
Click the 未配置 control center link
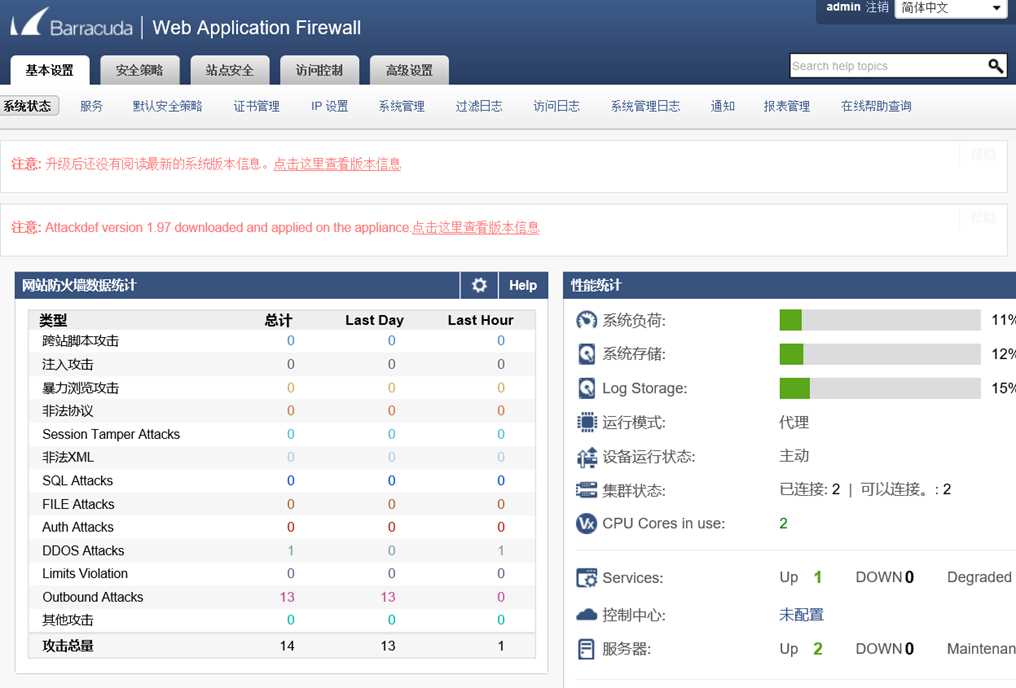801,614
